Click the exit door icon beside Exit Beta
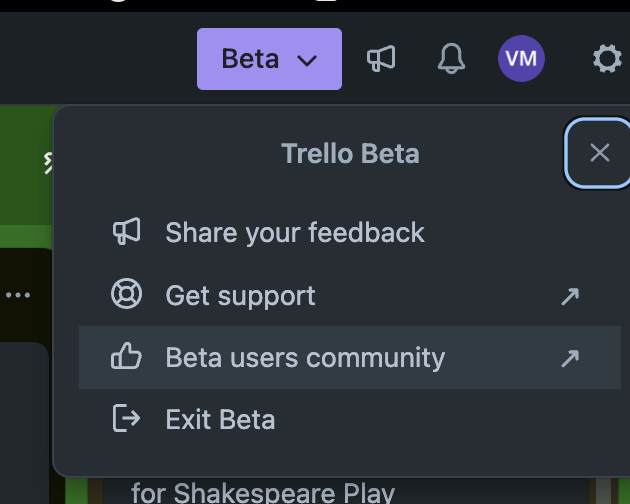Viewport: 630px width, 504px height. click(x=126, y=418)
